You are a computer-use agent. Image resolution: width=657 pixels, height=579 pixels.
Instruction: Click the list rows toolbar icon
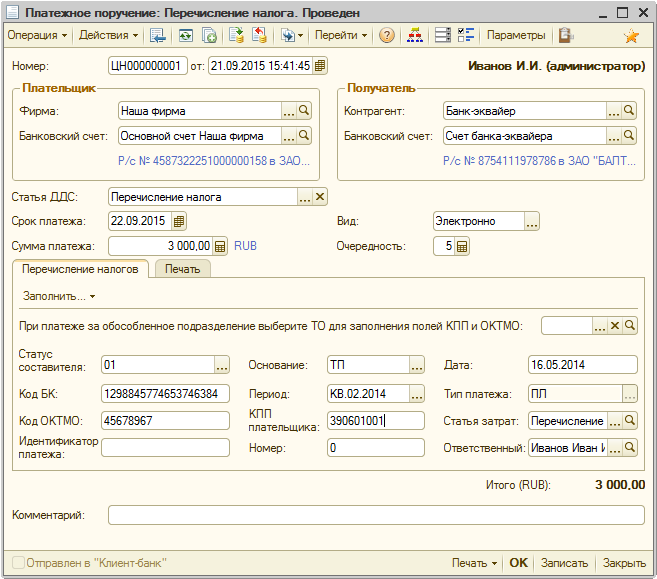(442, 35)
